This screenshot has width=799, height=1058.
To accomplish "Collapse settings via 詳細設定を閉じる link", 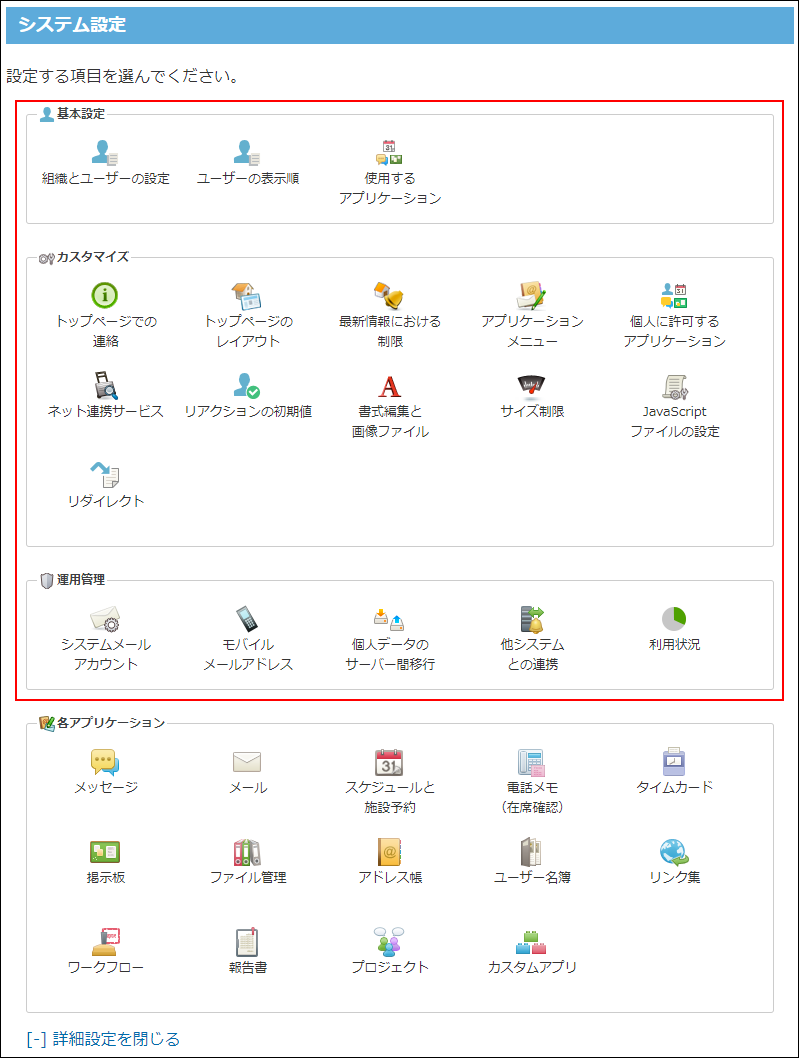I will (103, 1038).
